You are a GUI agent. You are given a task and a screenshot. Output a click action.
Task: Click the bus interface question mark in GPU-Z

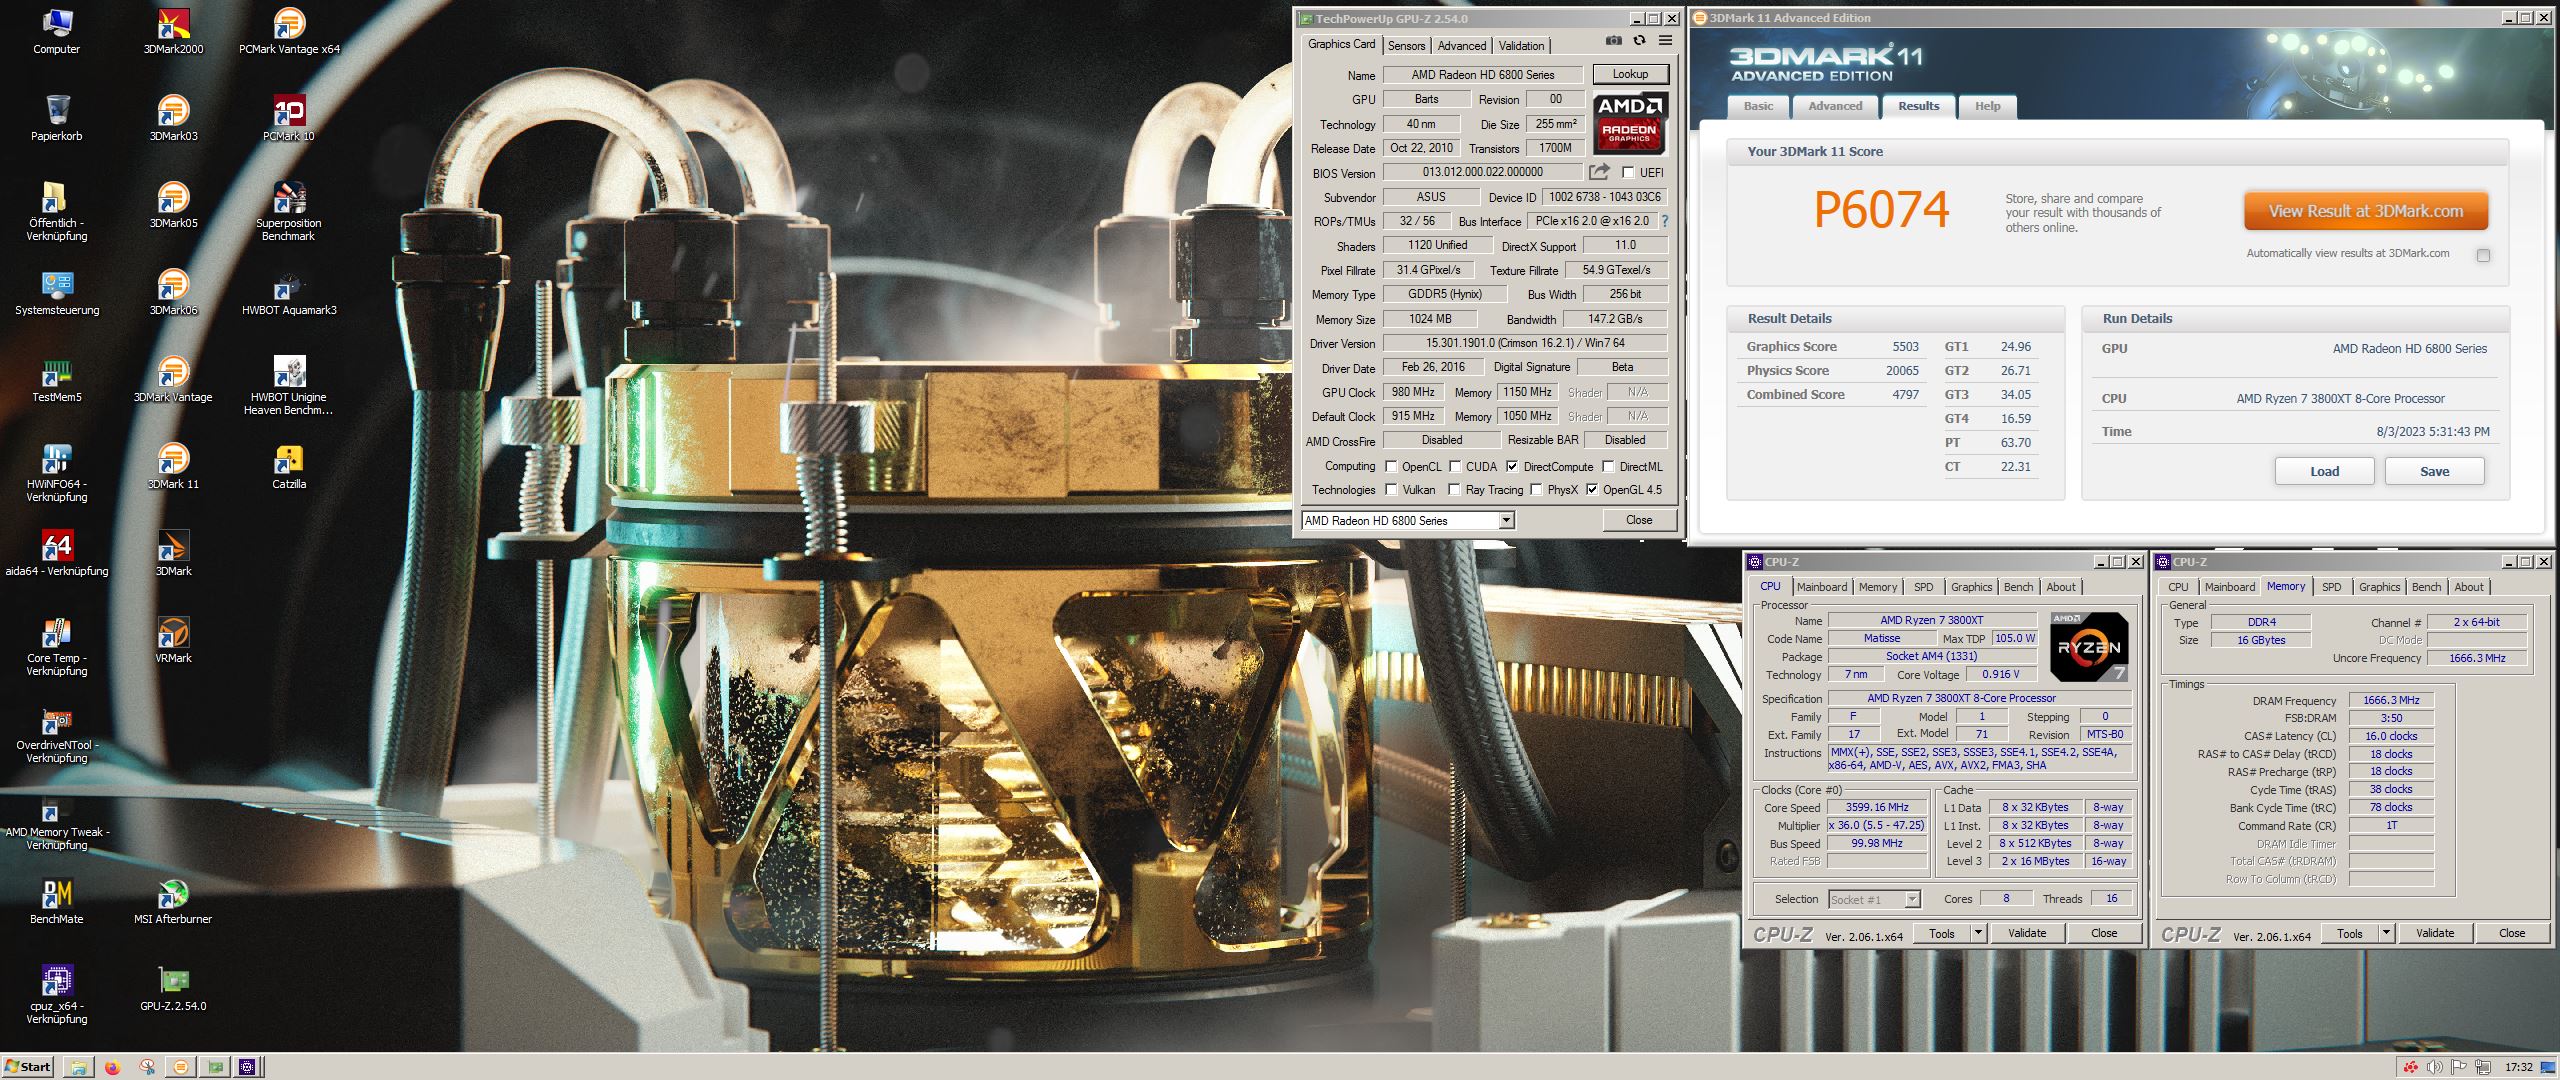click(1665, 221)
